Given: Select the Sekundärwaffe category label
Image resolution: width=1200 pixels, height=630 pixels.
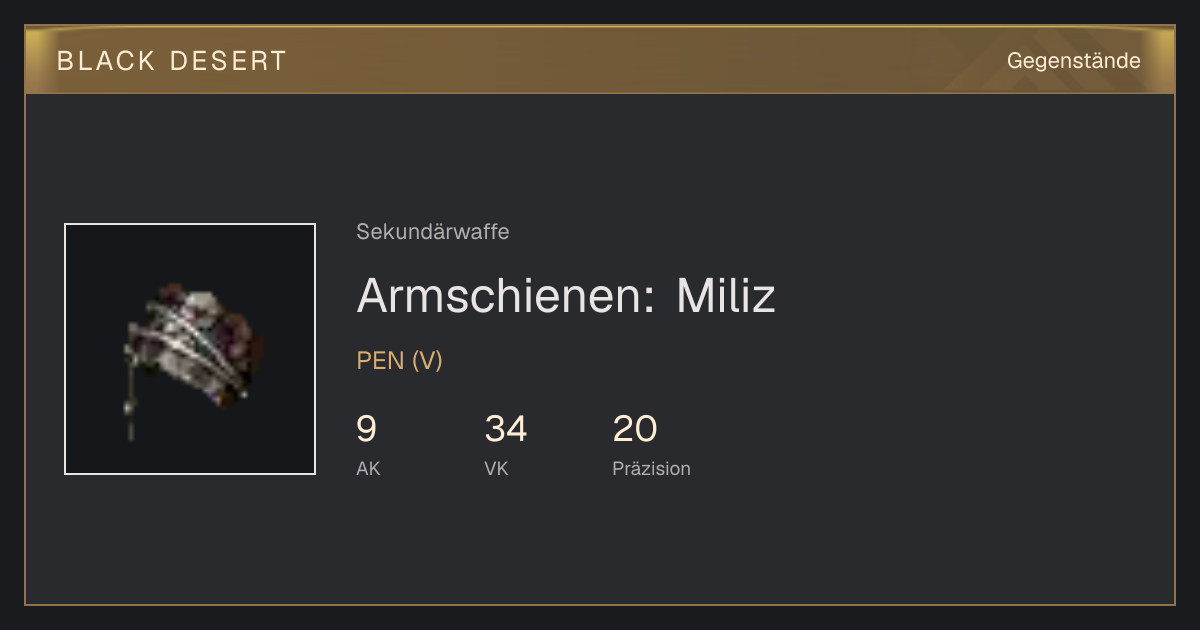Looking at the screenshot, I should point(433,232).
